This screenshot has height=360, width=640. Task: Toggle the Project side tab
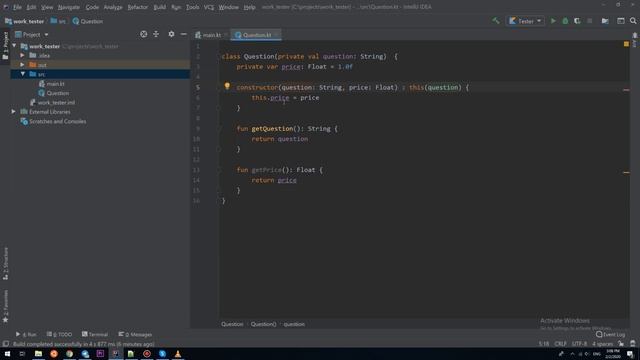(5, 45)
